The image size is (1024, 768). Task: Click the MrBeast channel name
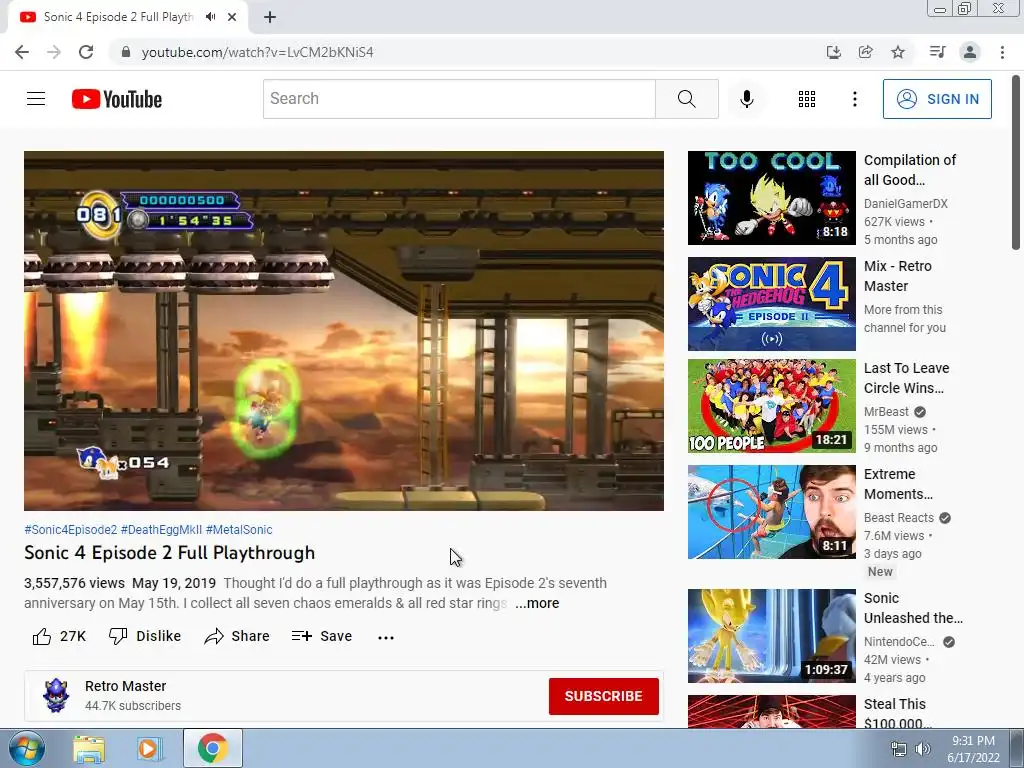click(886, 412)
